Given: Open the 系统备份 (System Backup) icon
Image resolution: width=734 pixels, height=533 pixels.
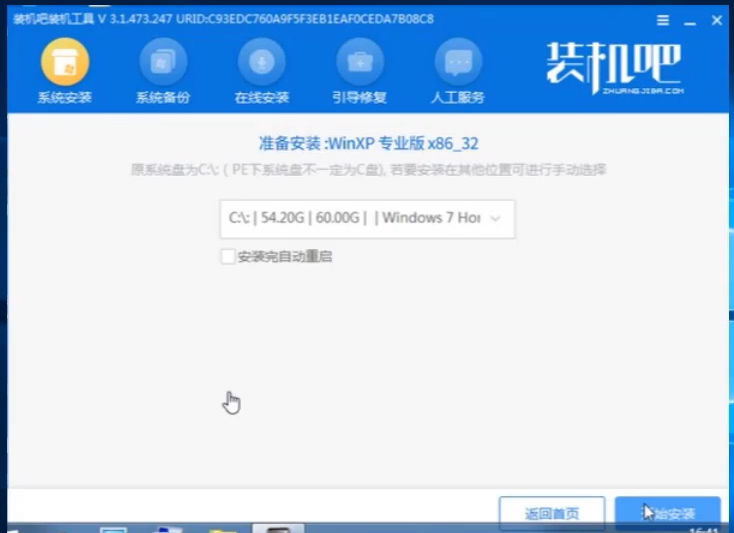Looking at the screenshot, I should (162, 63).
